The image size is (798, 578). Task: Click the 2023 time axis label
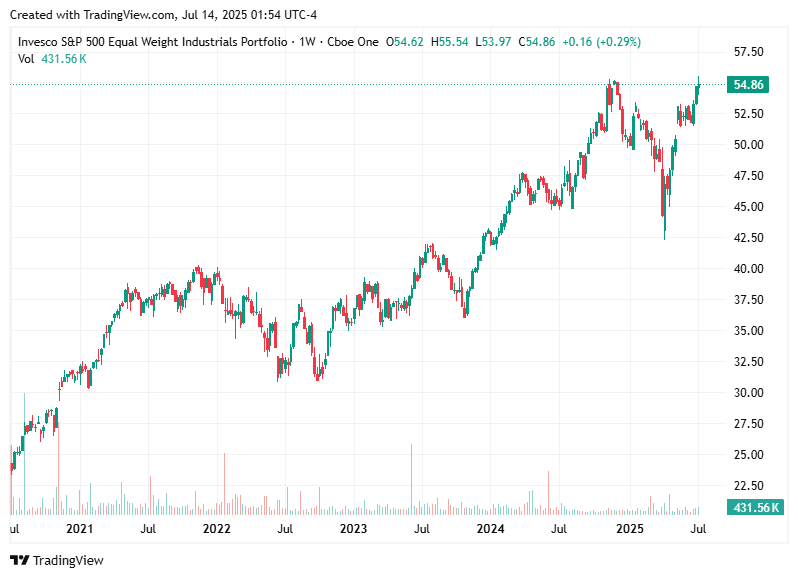353,529
